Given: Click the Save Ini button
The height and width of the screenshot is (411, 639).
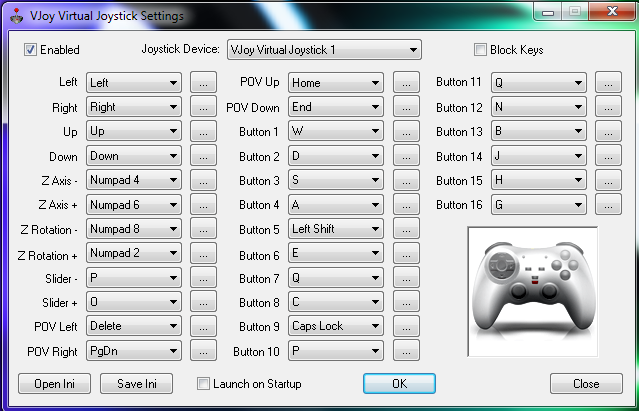Looking at the screenshot, I should point(137,383).
